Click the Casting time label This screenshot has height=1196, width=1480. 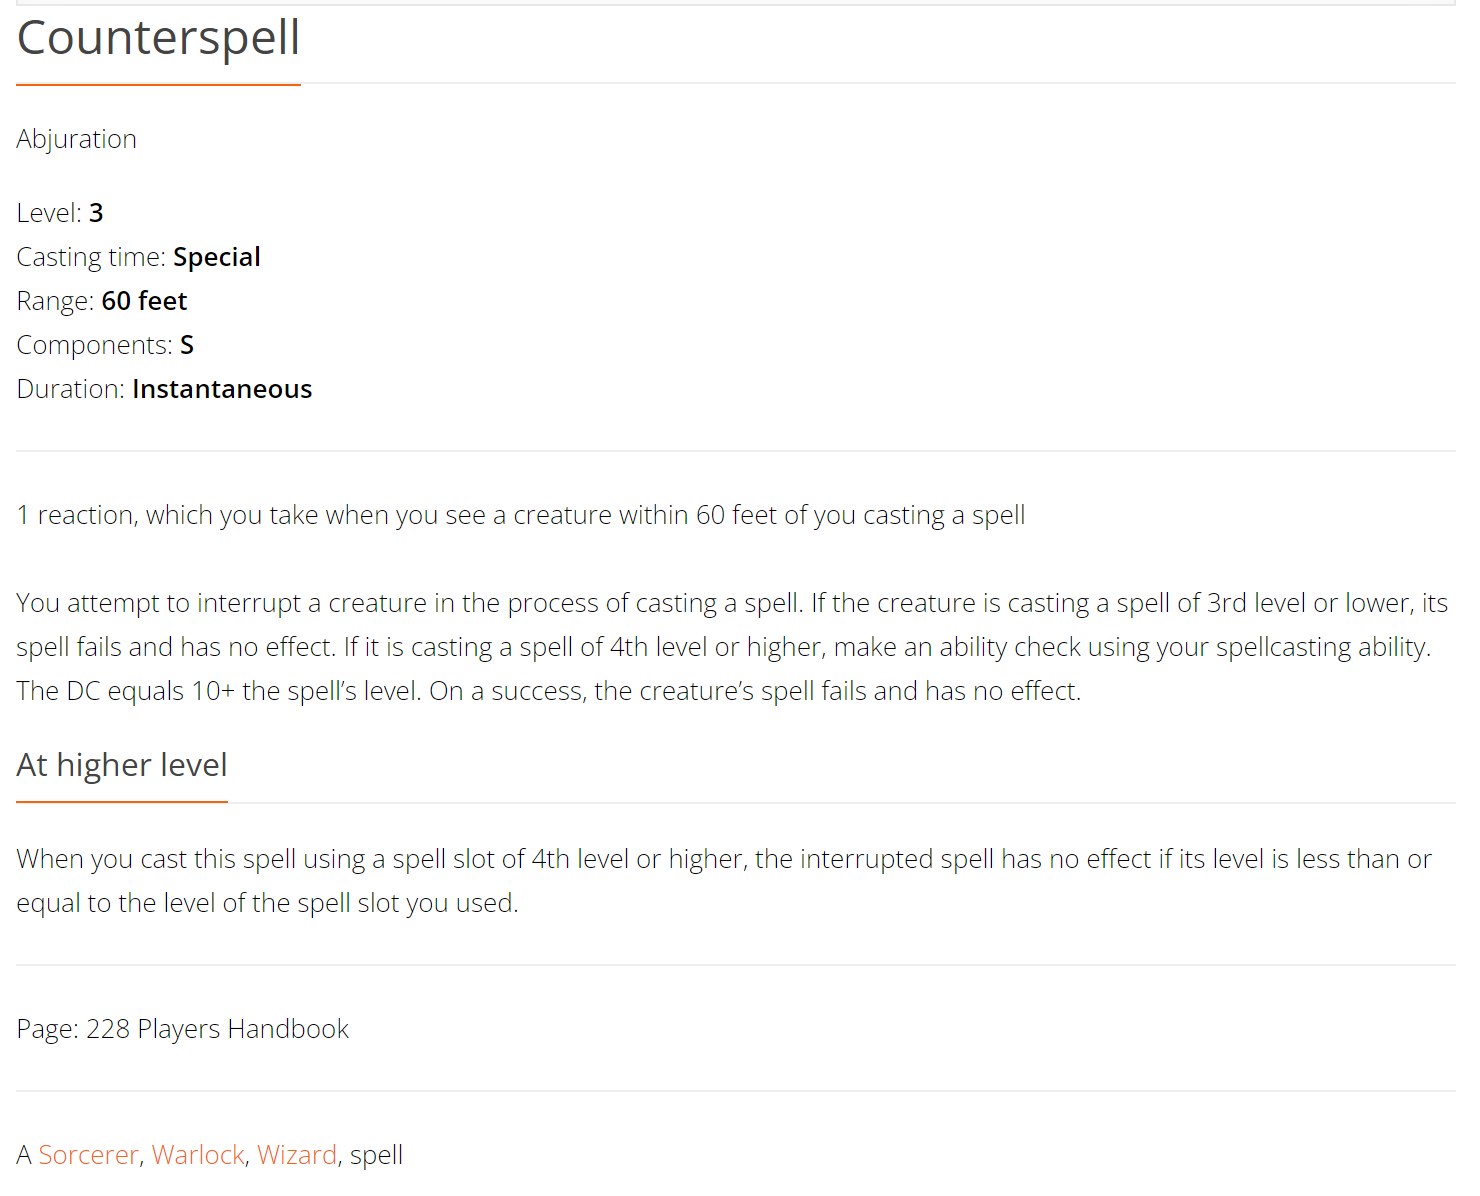pos(91,257)
